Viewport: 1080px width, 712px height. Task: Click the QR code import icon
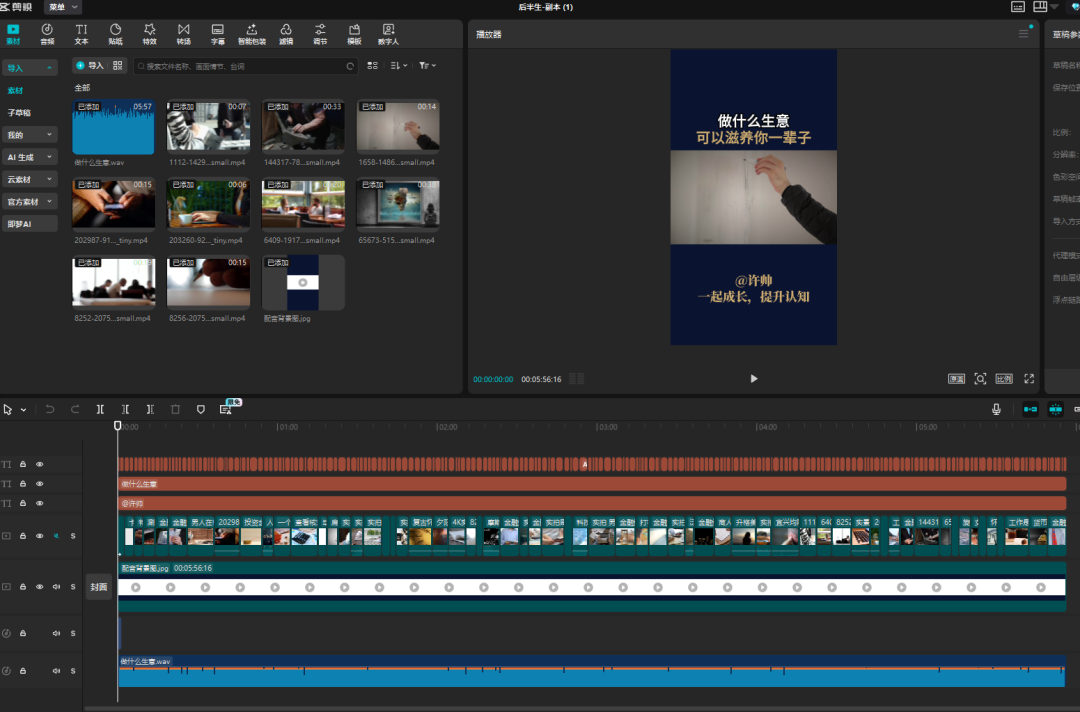[x=118, y=65]
